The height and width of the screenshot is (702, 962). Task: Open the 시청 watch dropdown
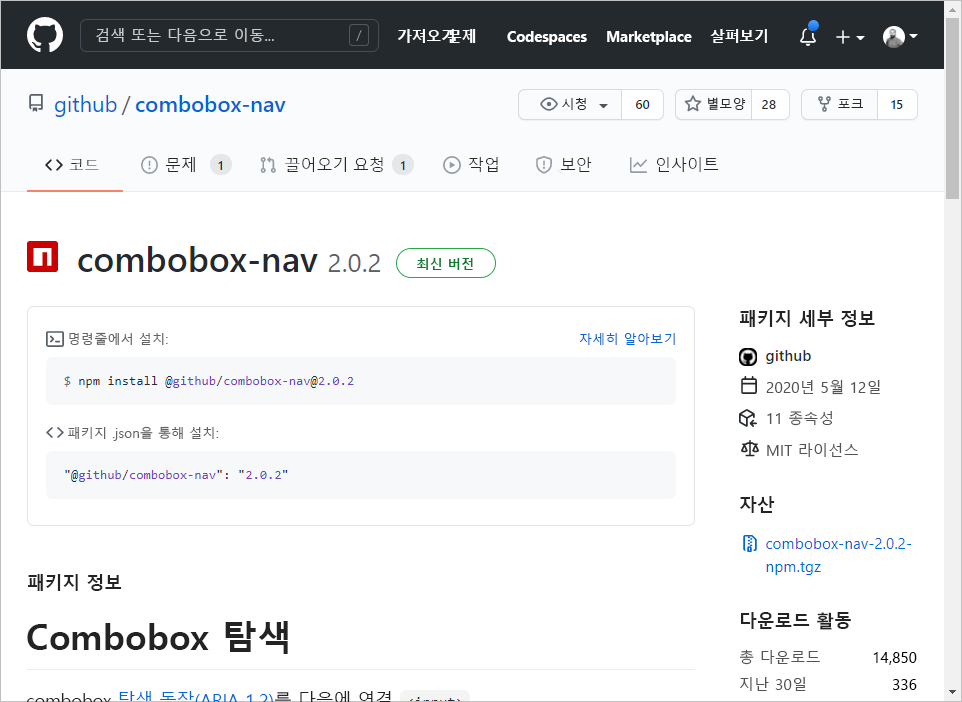(x=570, y=104)
